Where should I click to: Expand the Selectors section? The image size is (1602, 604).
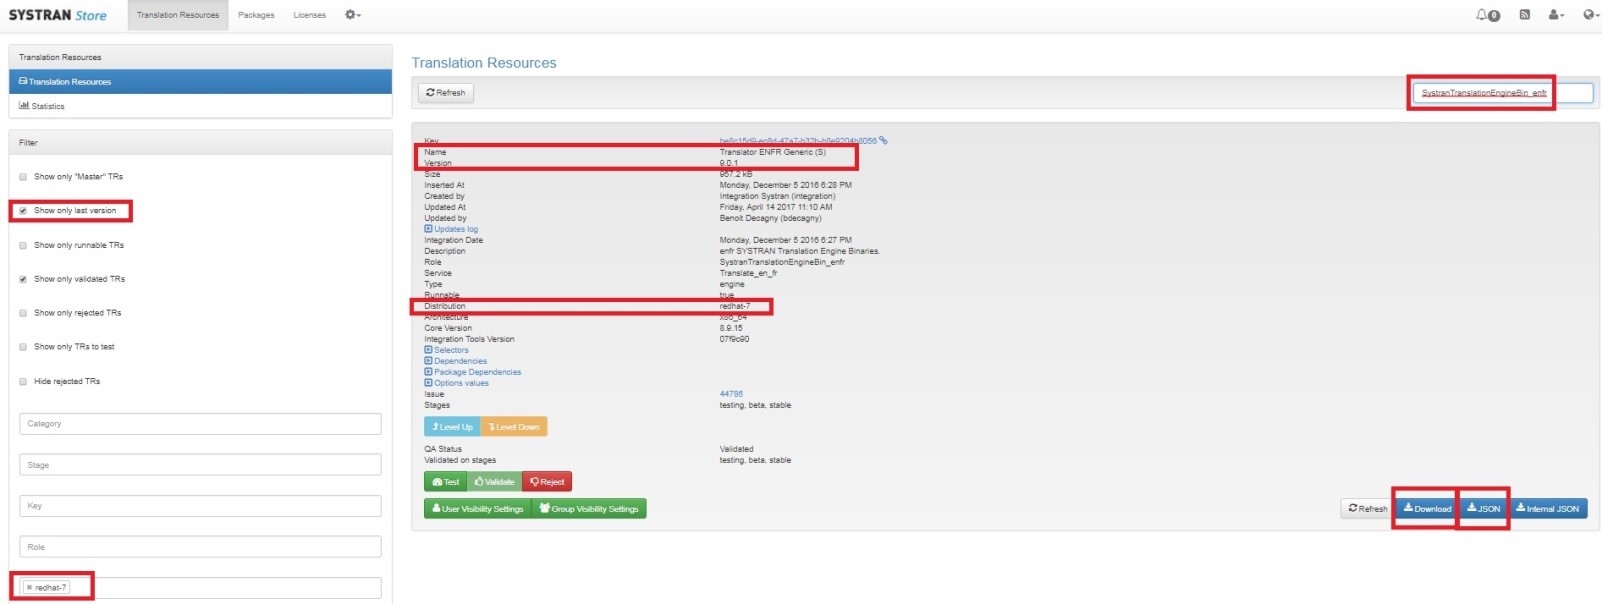446,350
